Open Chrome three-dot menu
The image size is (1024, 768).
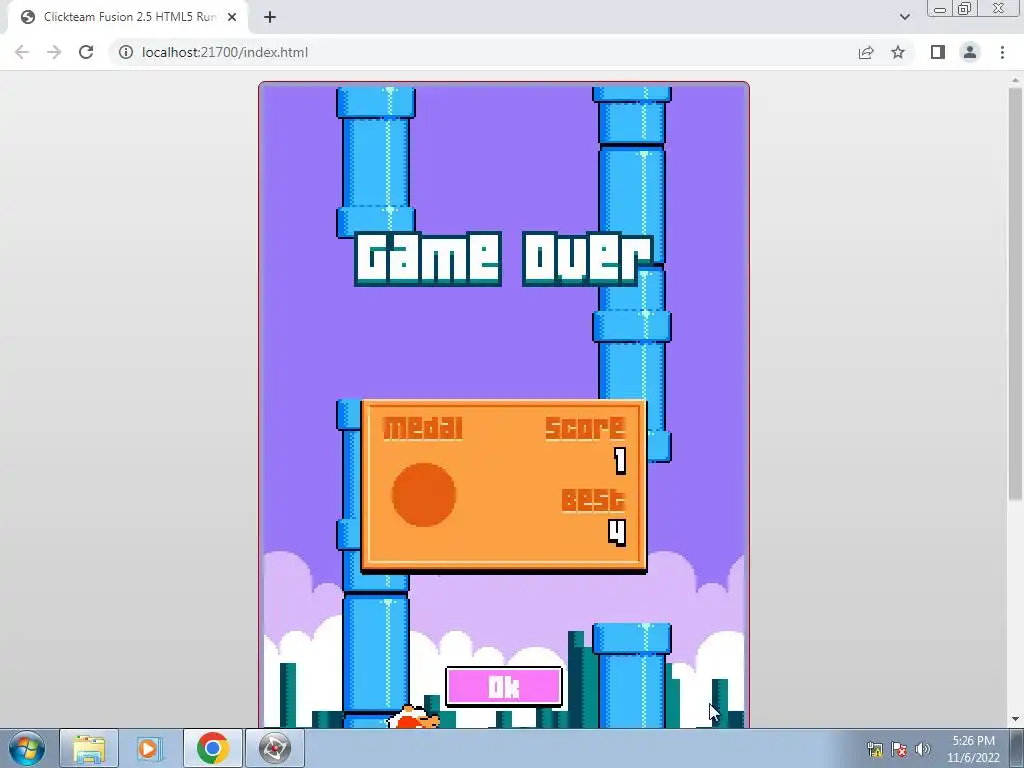(x=1002, y=52)
